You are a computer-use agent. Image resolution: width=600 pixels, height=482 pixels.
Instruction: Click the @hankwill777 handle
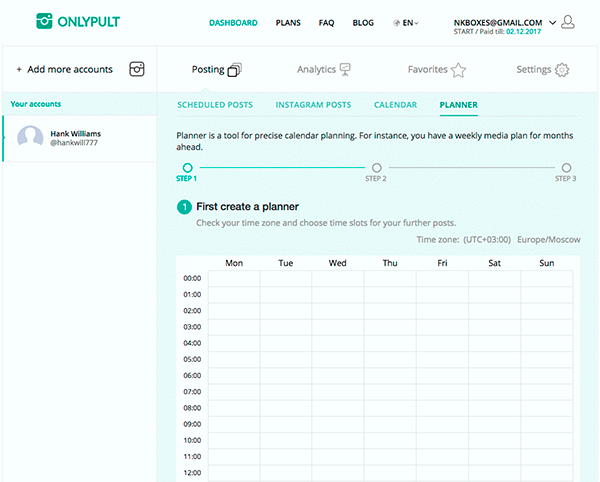[x=74, y=143]
